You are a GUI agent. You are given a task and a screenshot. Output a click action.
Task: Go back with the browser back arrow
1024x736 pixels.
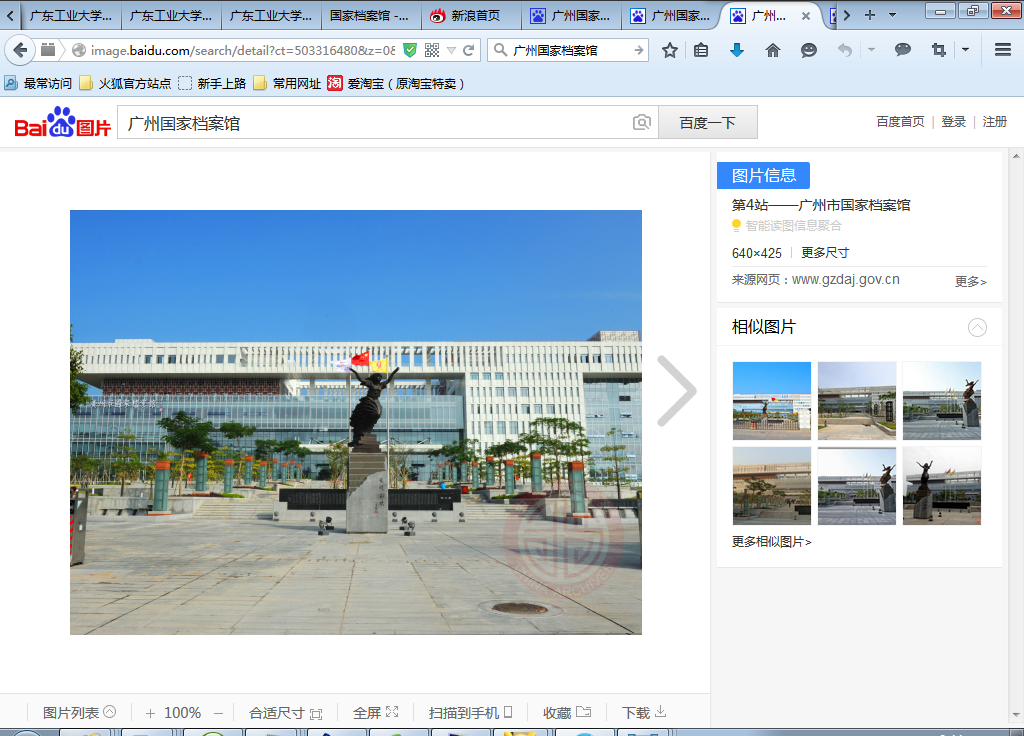pos(20,50)
